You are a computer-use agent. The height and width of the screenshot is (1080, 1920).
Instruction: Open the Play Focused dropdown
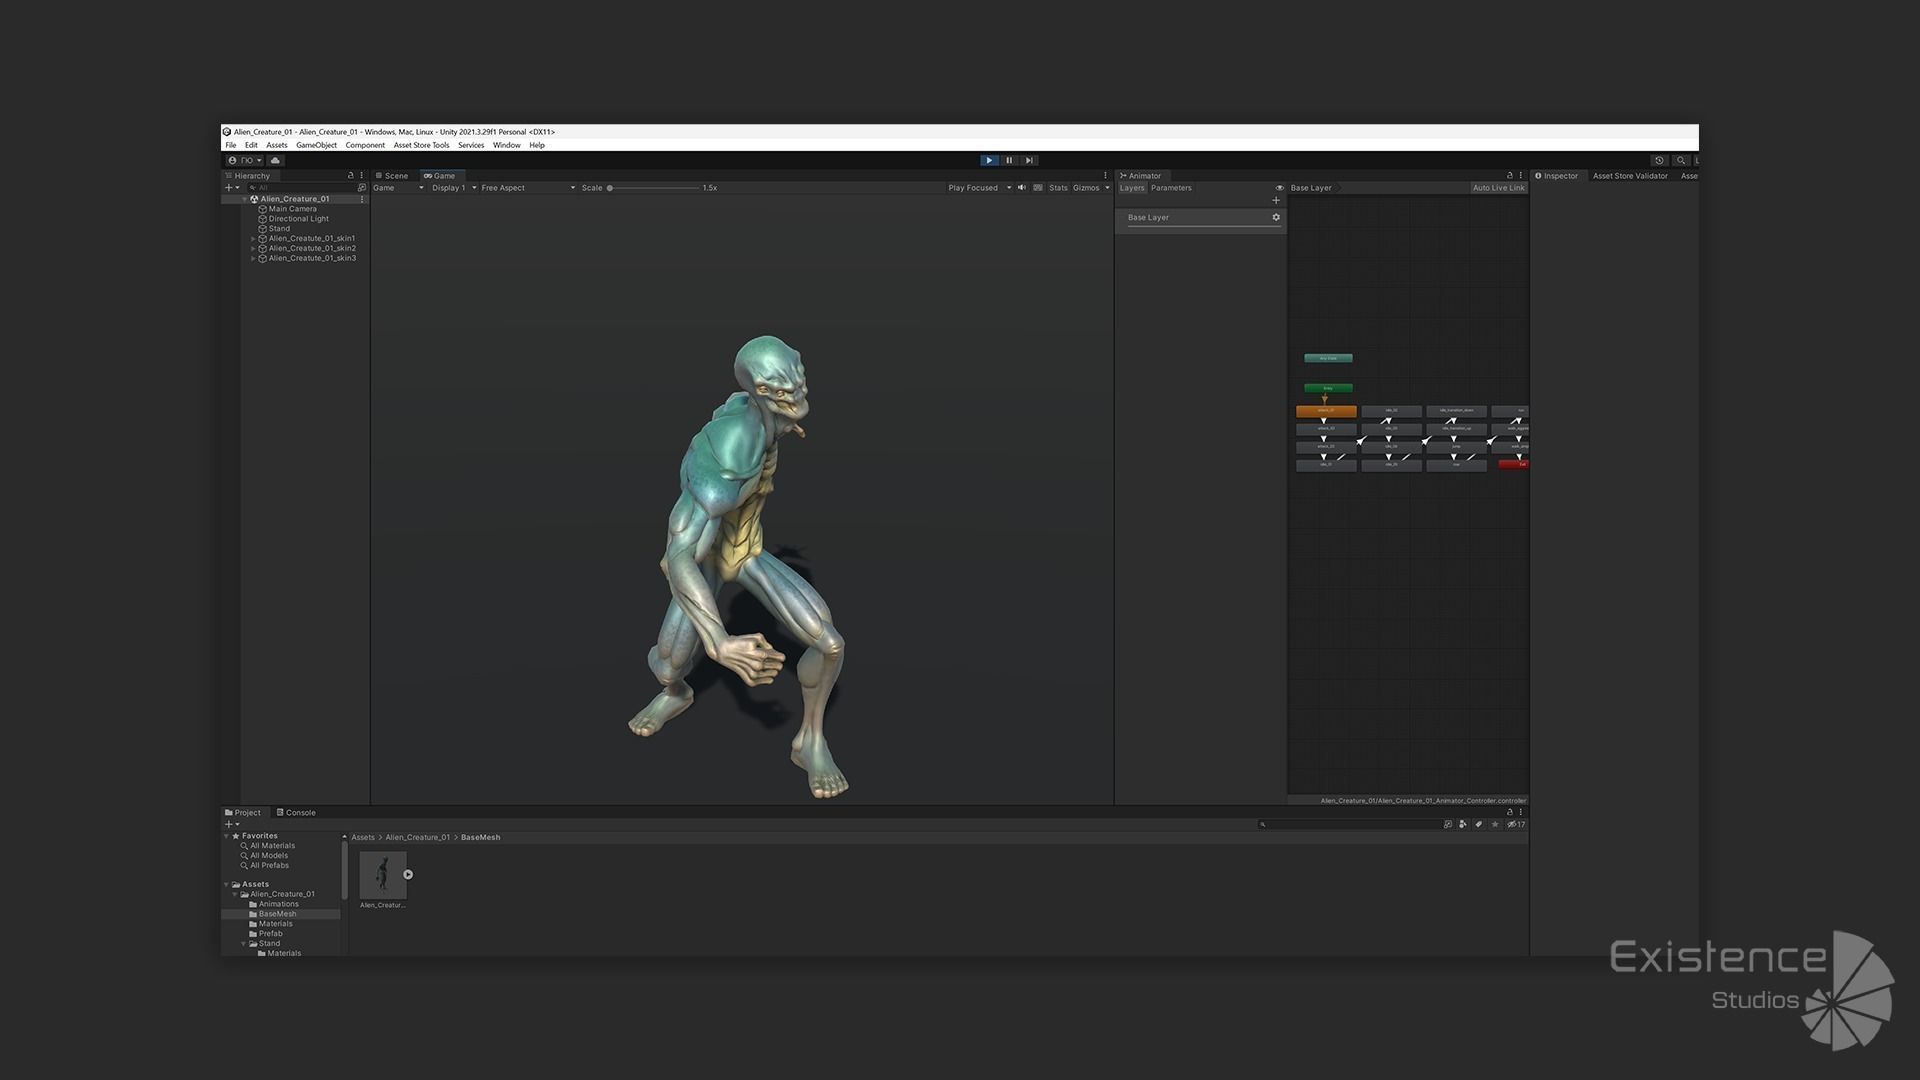pos(979,188)
